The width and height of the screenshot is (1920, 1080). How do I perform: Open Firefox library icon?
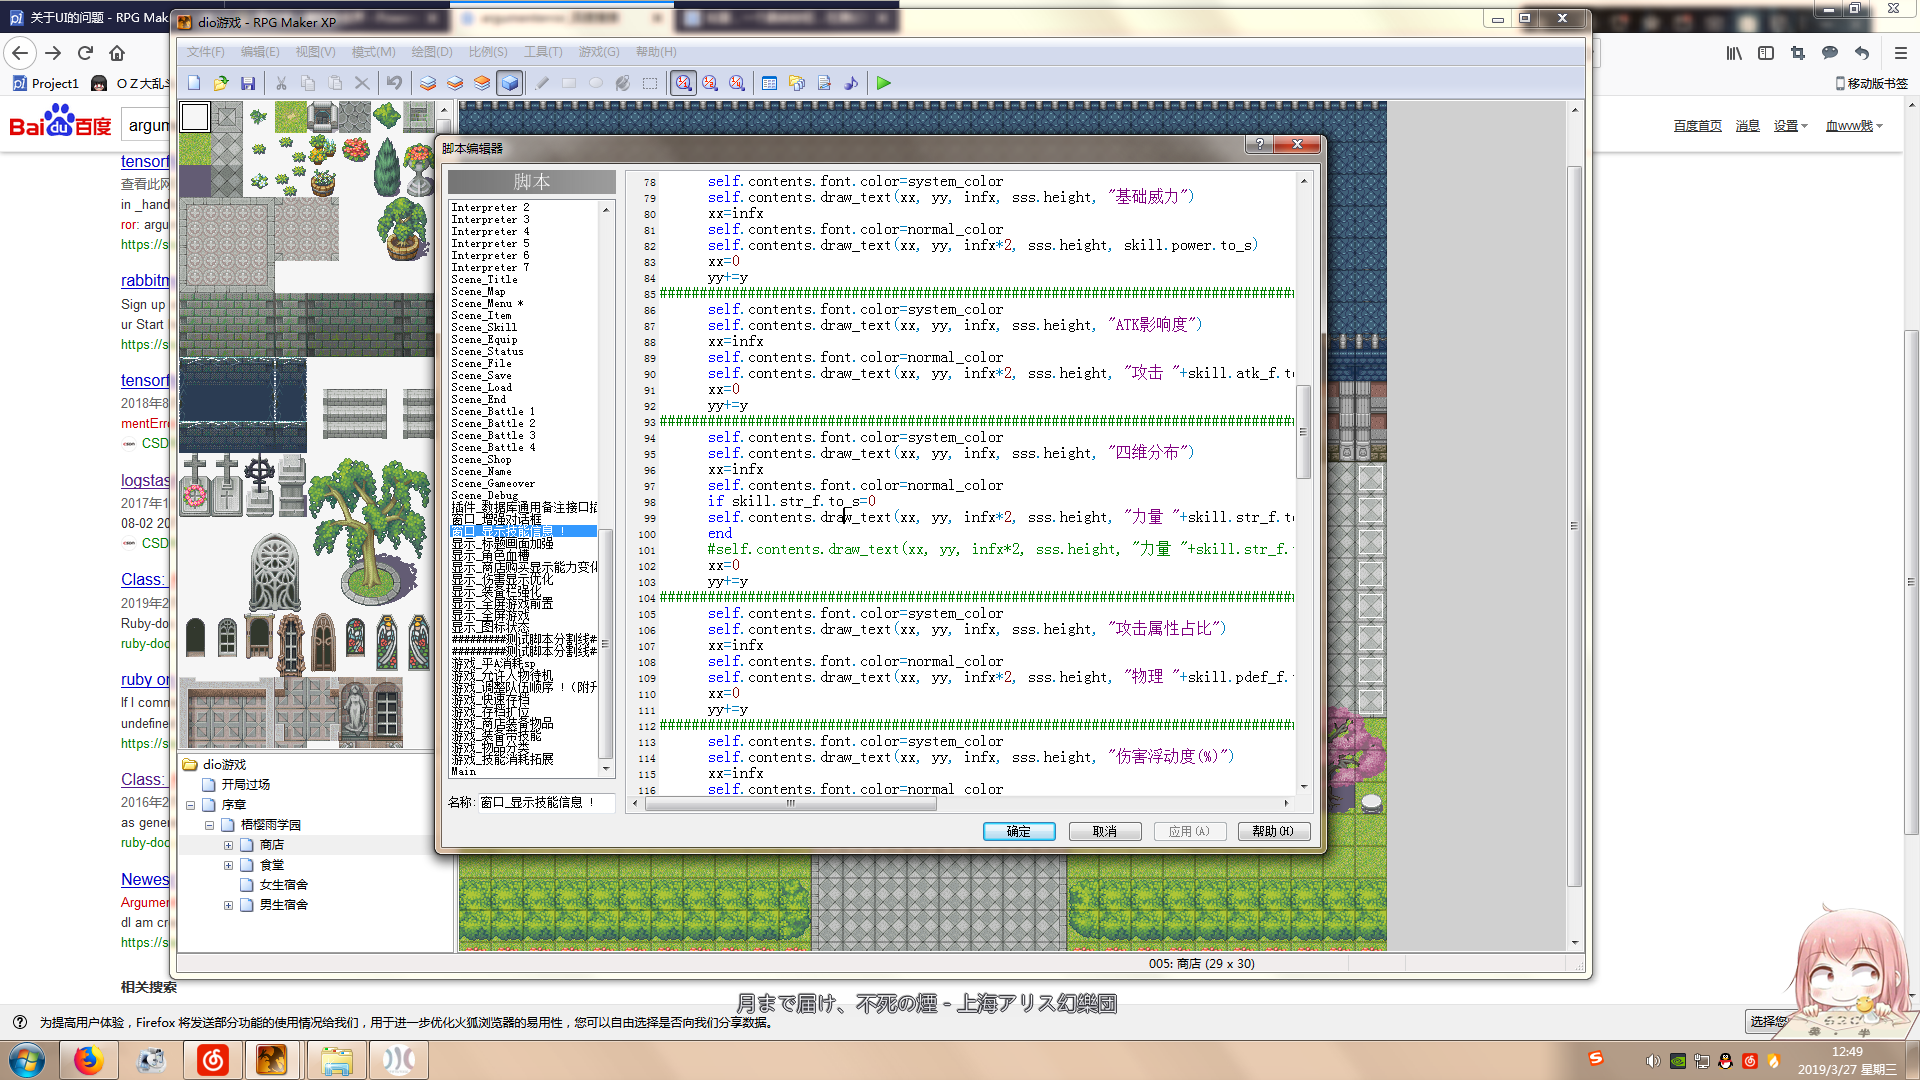pyautogui.click(x=1734, y=53)
